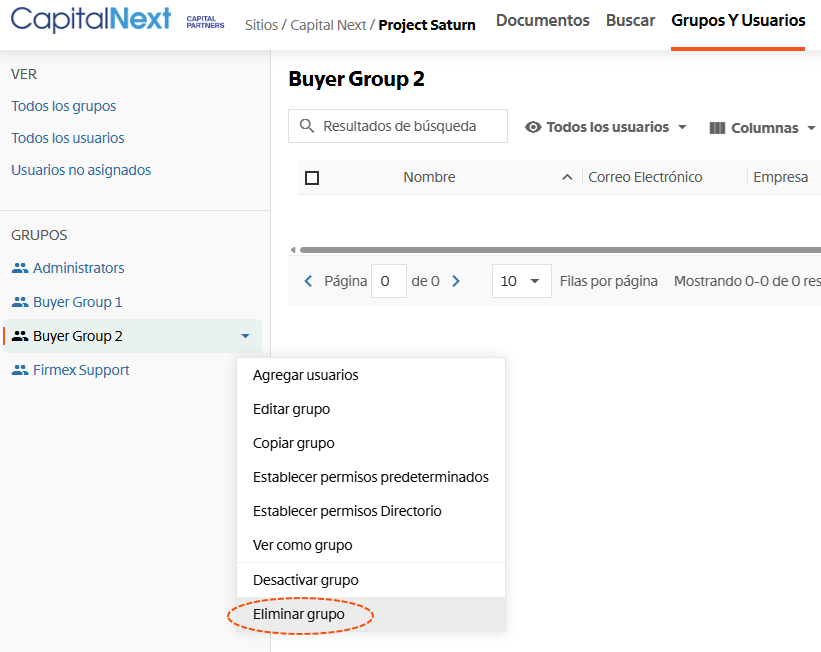This screenshot has width=821, height=652.
Task: Open the rows-per-page dropdown showing 10
Action: [x=522, y=281]
